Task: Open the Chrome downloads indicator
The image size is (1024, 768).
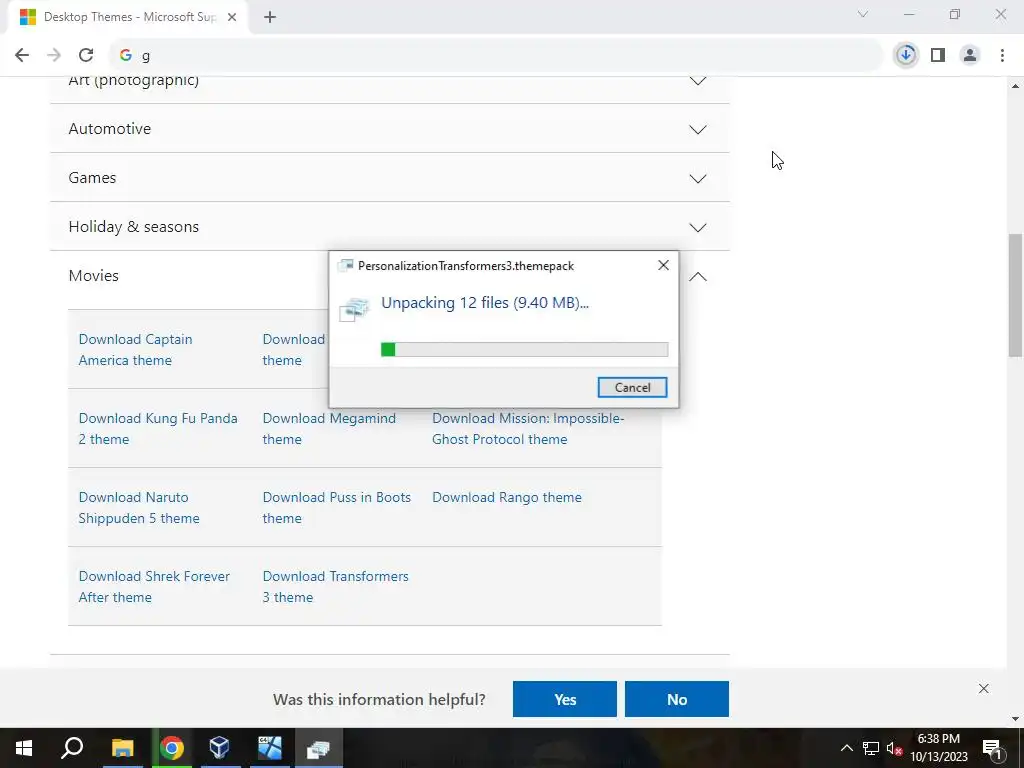Action: [906, 56]
